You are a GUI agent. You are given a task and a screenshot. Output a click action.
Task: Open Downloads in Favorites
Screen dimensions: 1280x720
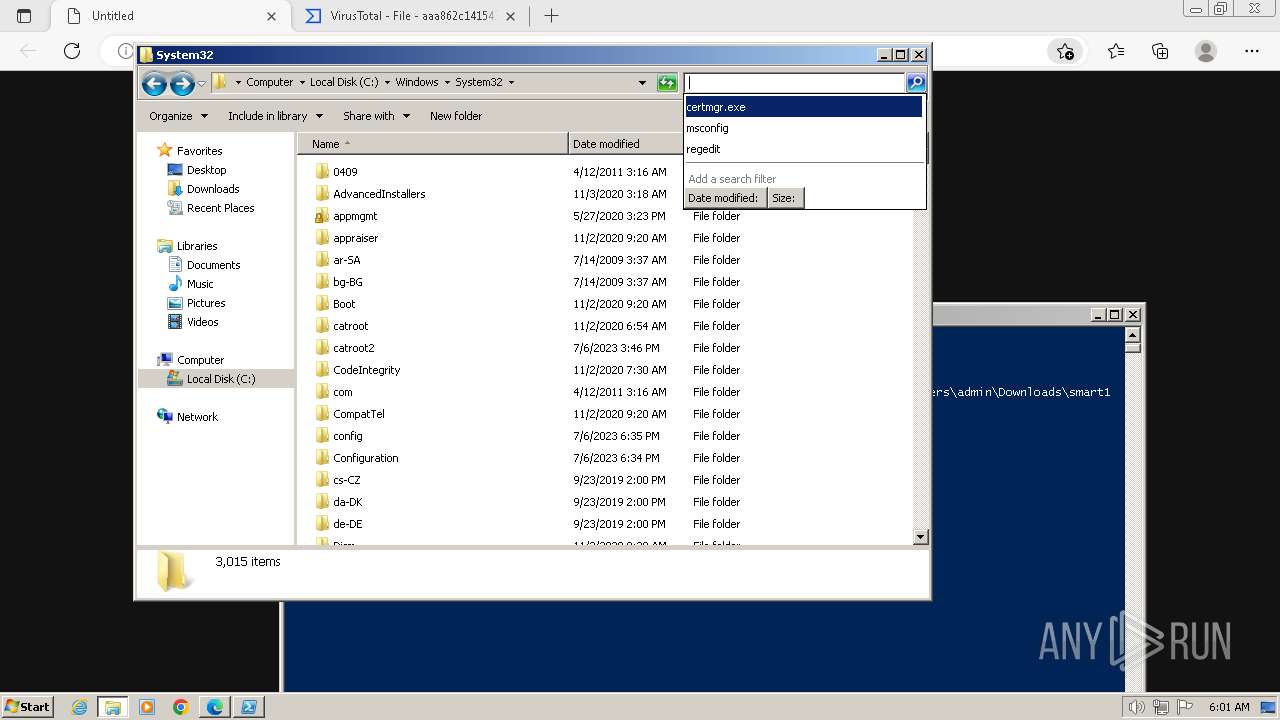click(x=213, y=189)
